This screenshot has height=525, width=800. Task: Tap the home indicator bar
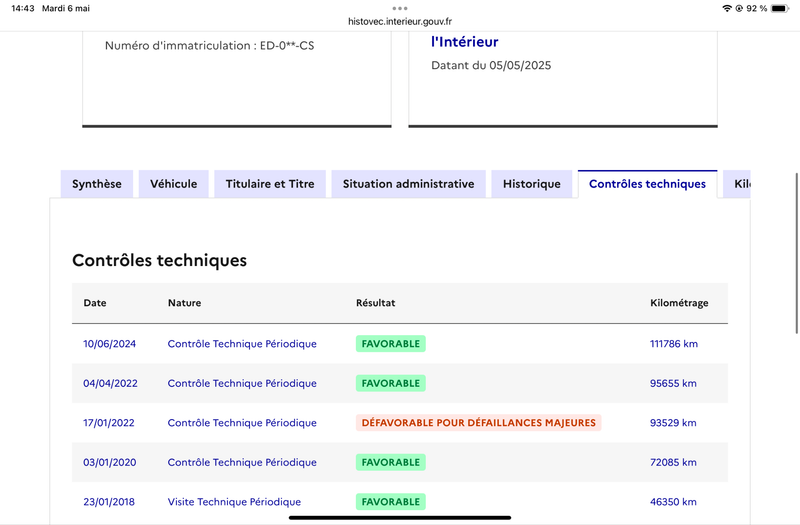400,517
